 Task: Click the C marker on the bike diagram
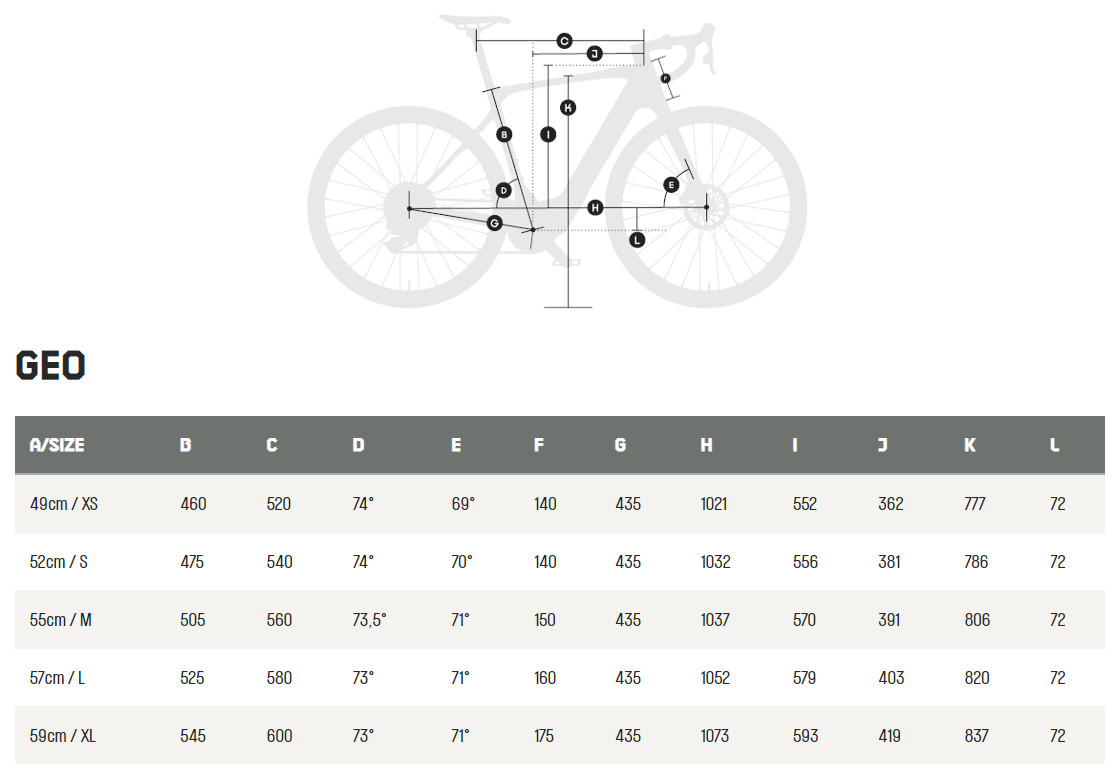pos(564,41)
